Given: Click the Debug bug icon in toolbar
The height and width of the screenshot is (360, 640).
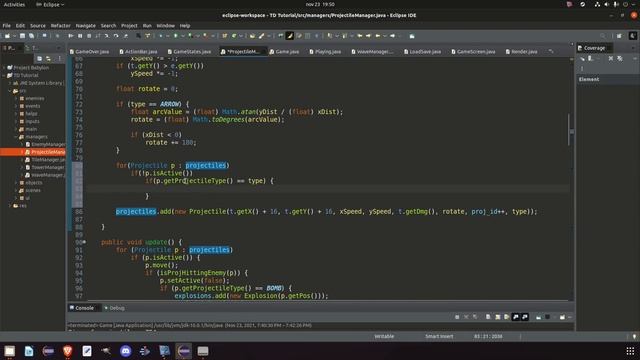Looking at the screenshot, I should pyautogui.click(x=161, y=36).
